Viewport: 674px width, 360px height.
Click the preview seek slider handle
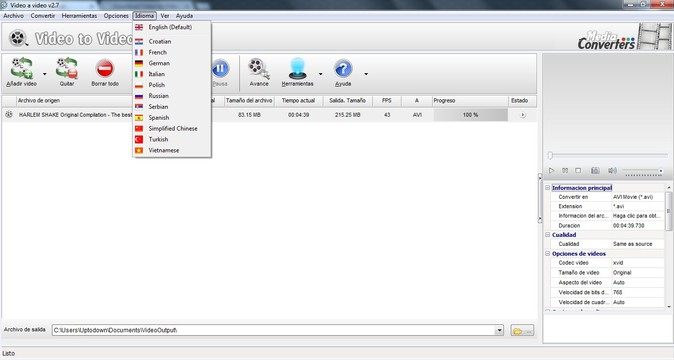550,156
